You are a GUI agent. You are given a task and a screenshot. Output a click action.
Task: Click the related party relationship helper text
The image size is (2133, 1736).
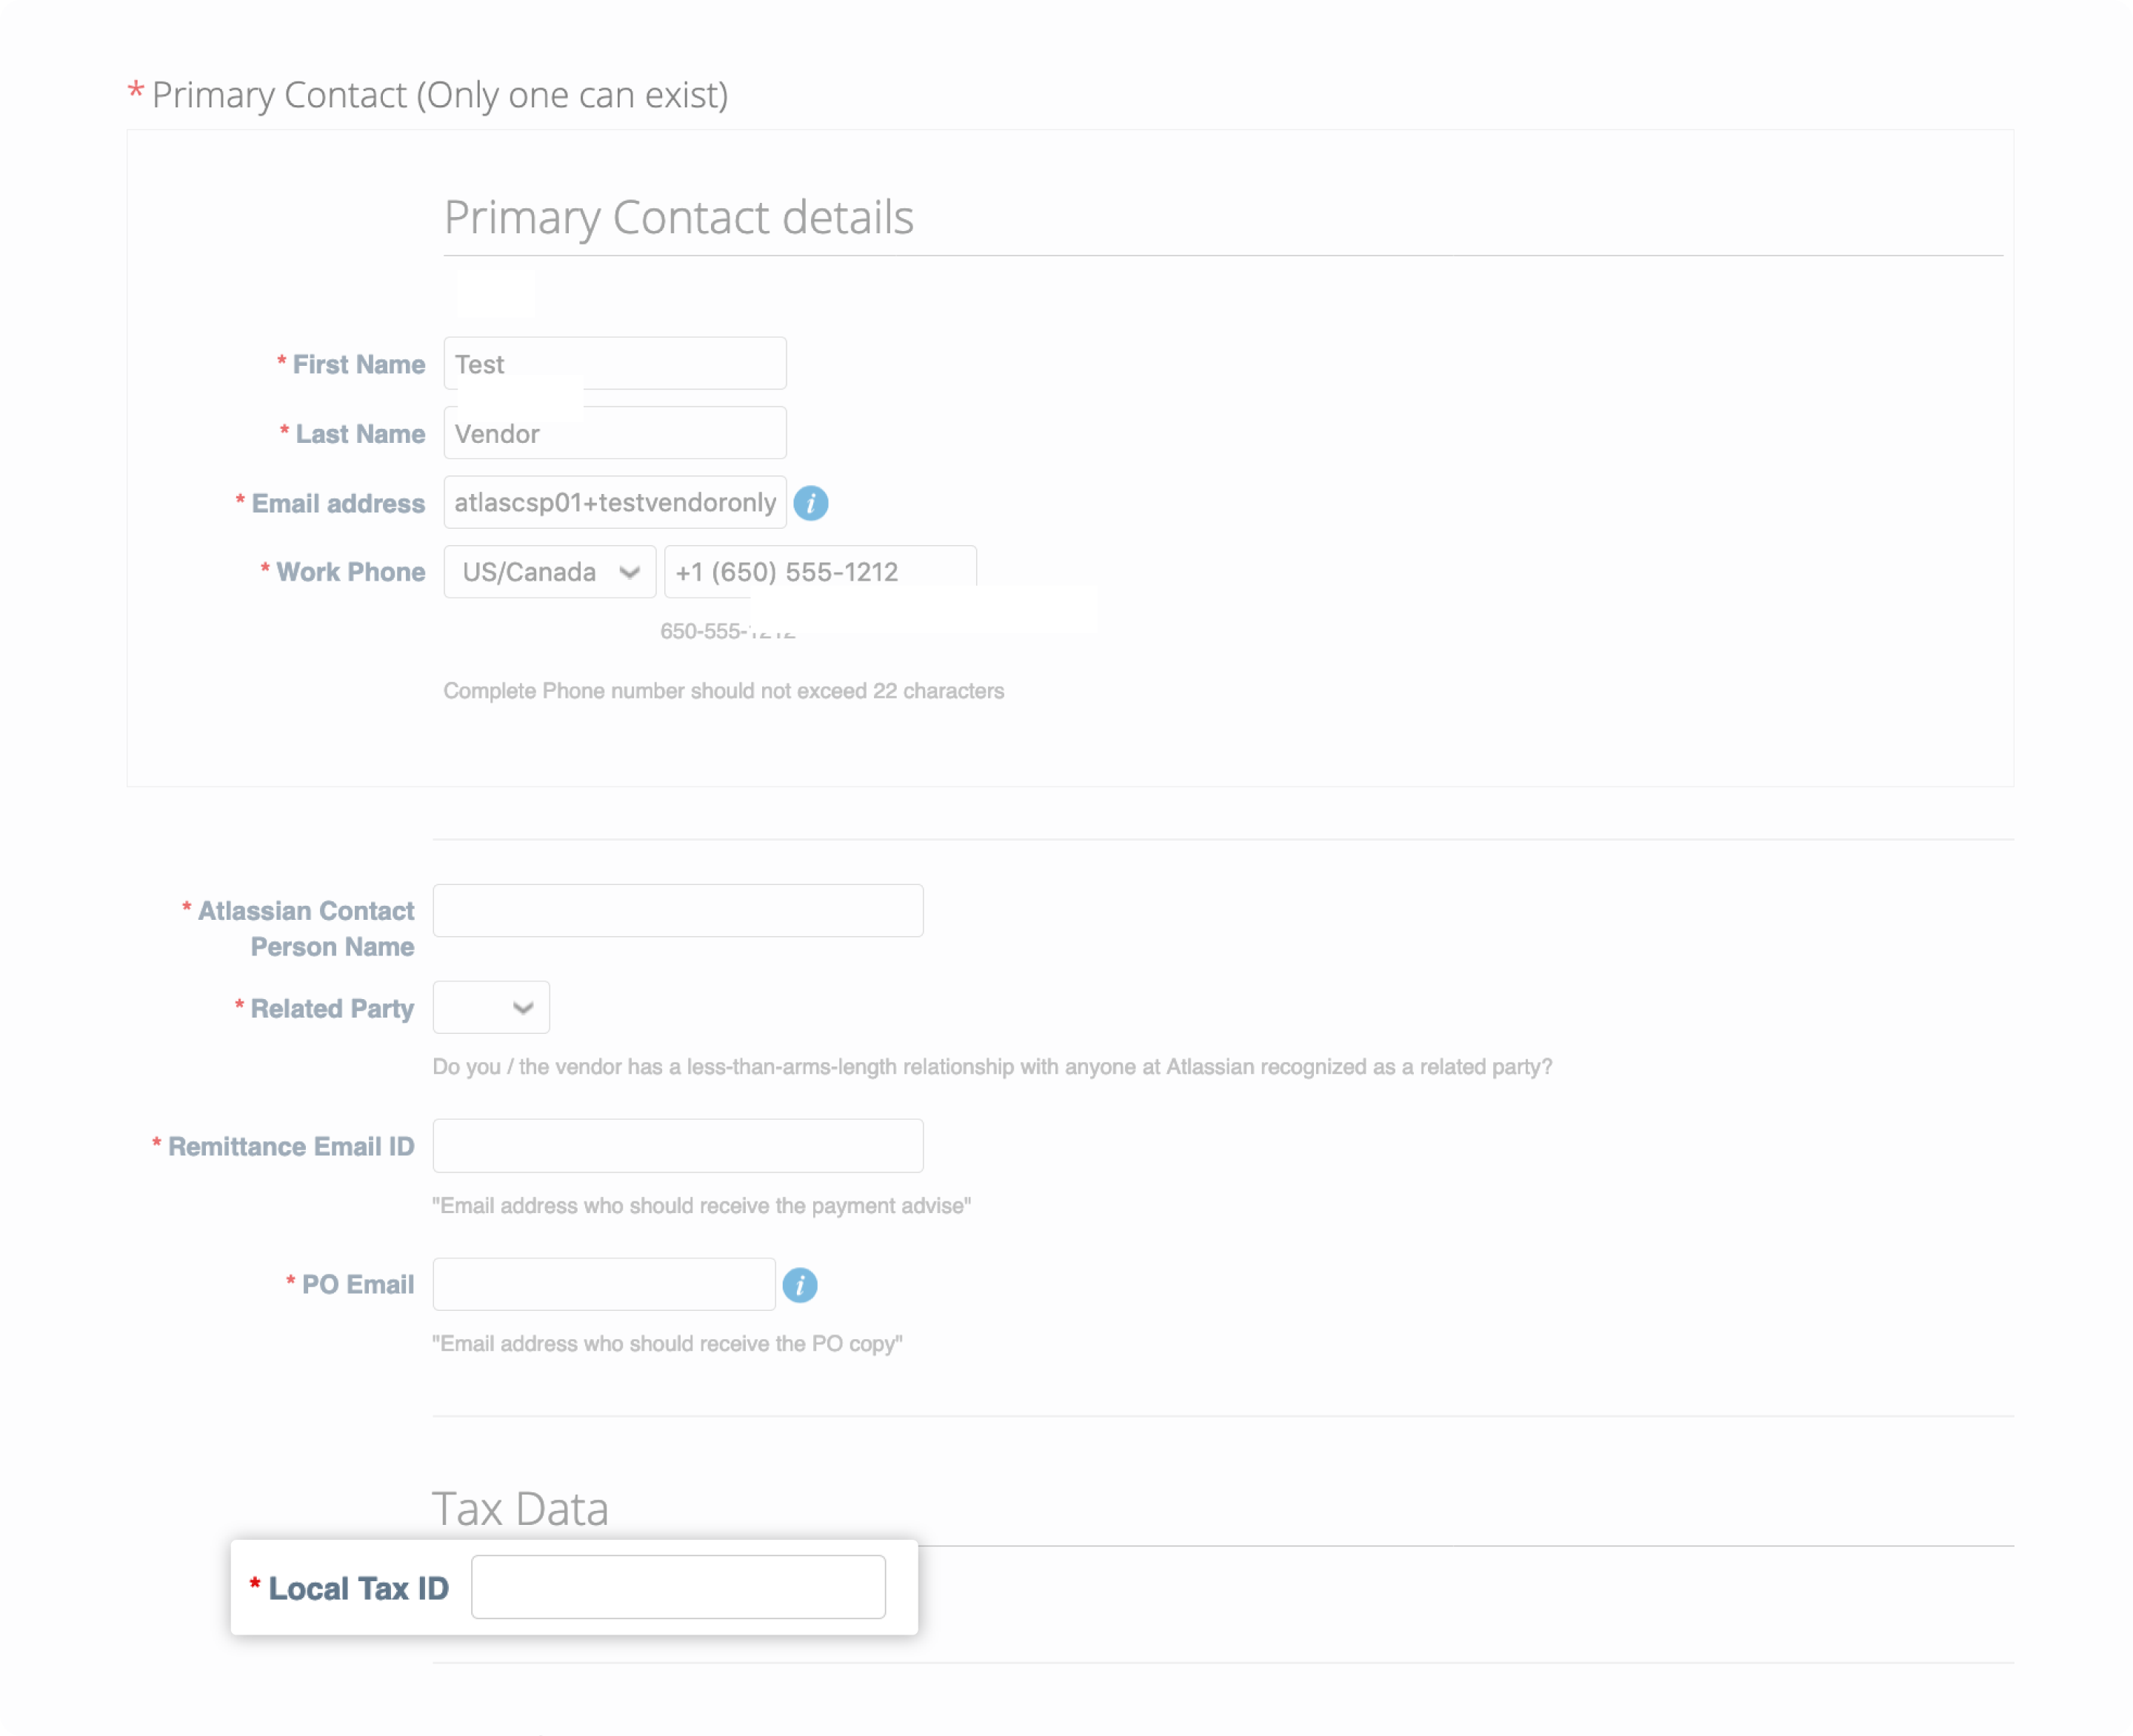click(992, 1066)
